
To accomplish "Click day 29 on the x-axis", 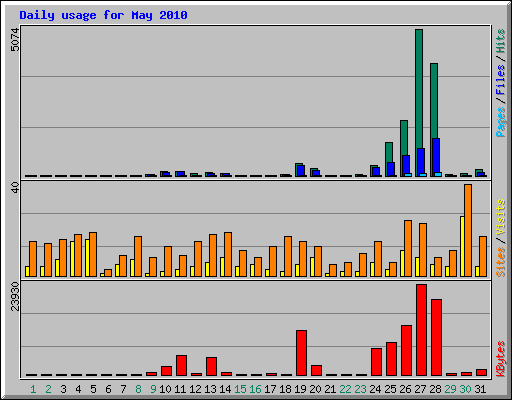I will point(450,389).
